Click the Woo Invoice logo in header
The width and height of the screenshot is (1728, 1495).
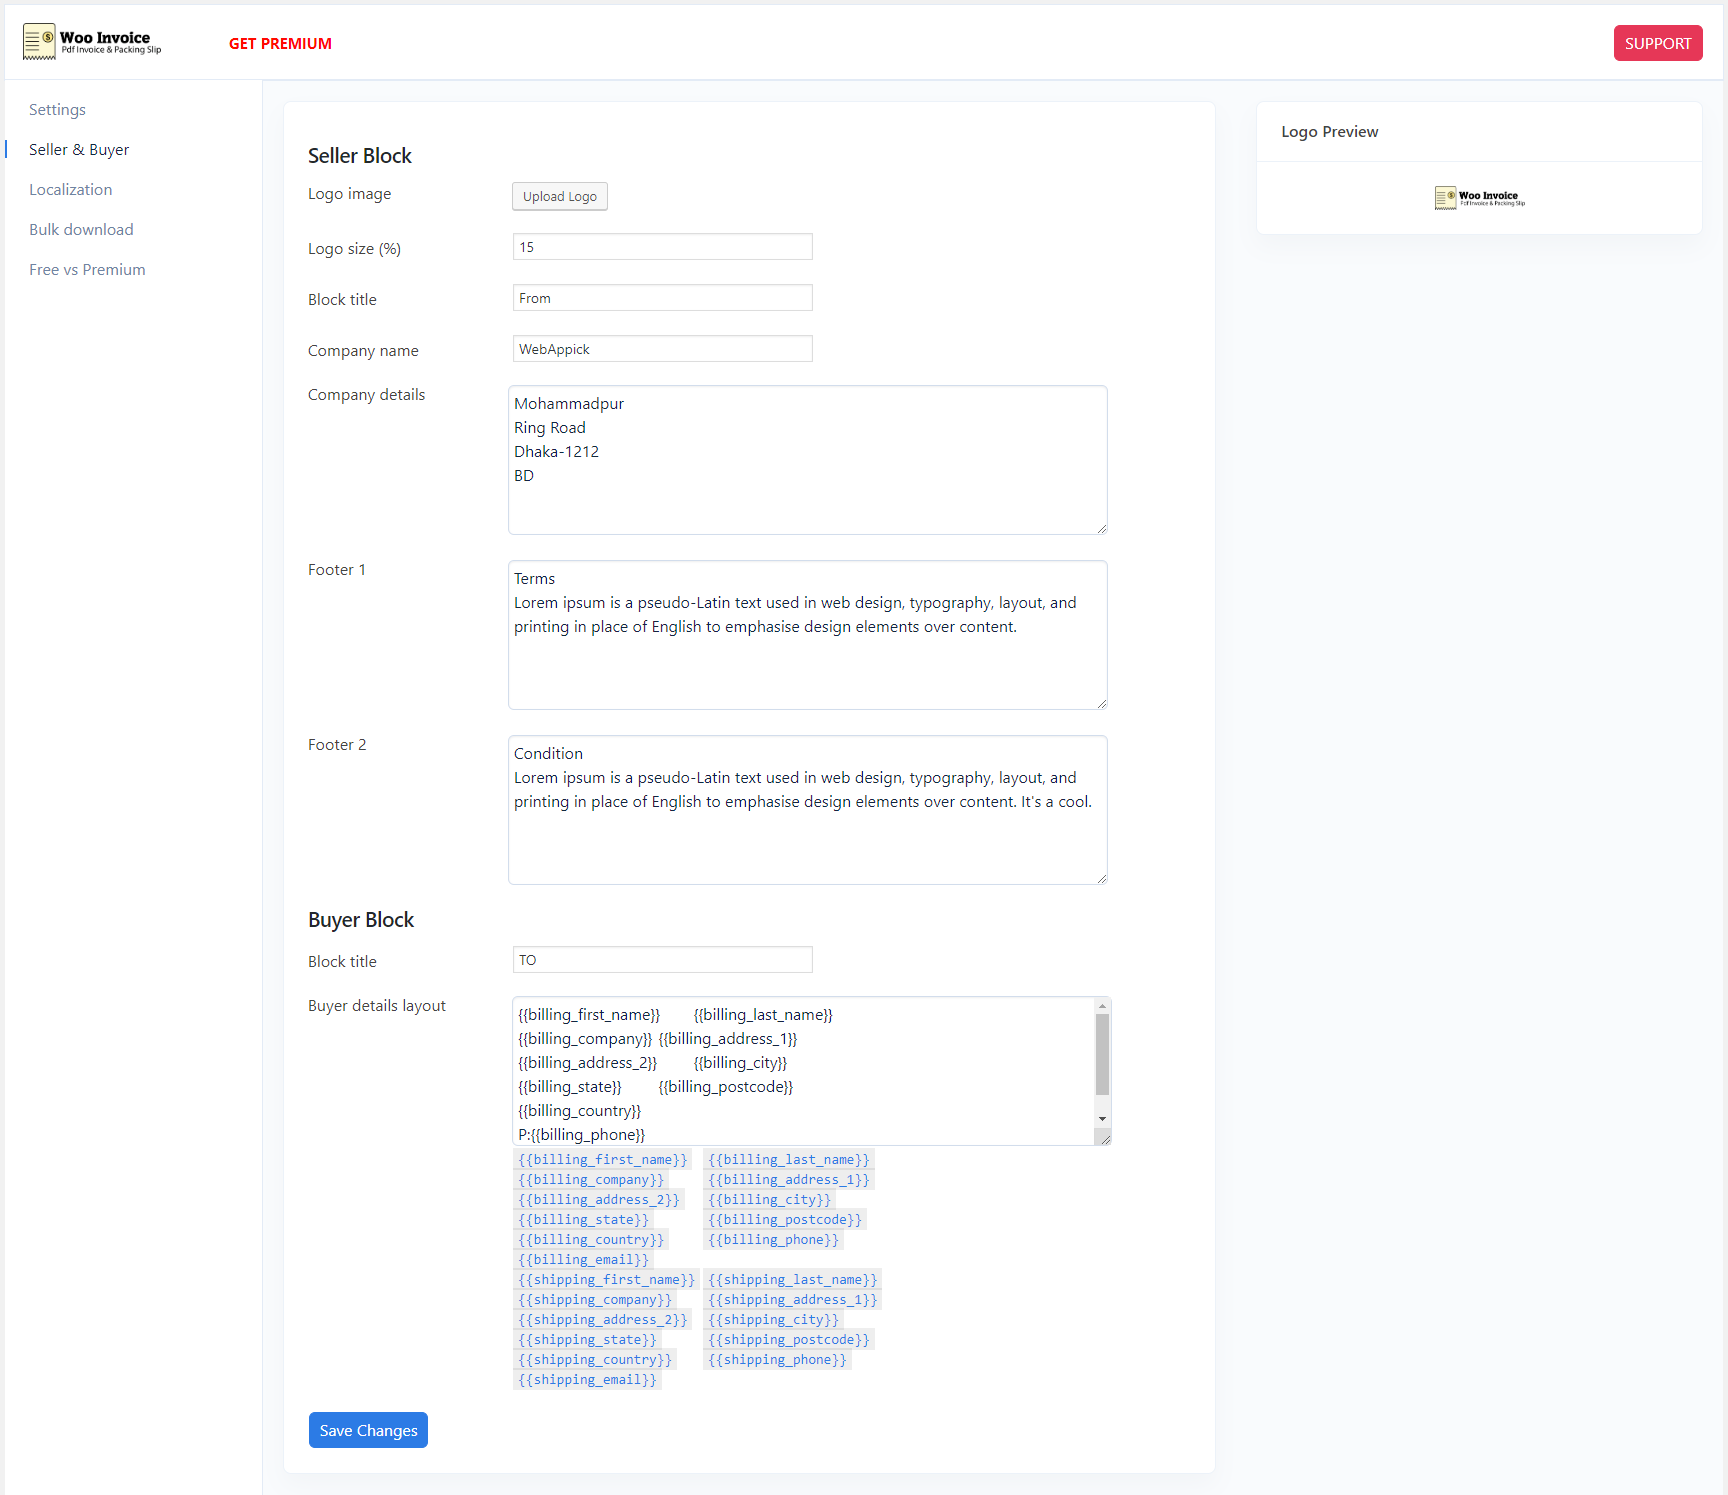(92, 42)
